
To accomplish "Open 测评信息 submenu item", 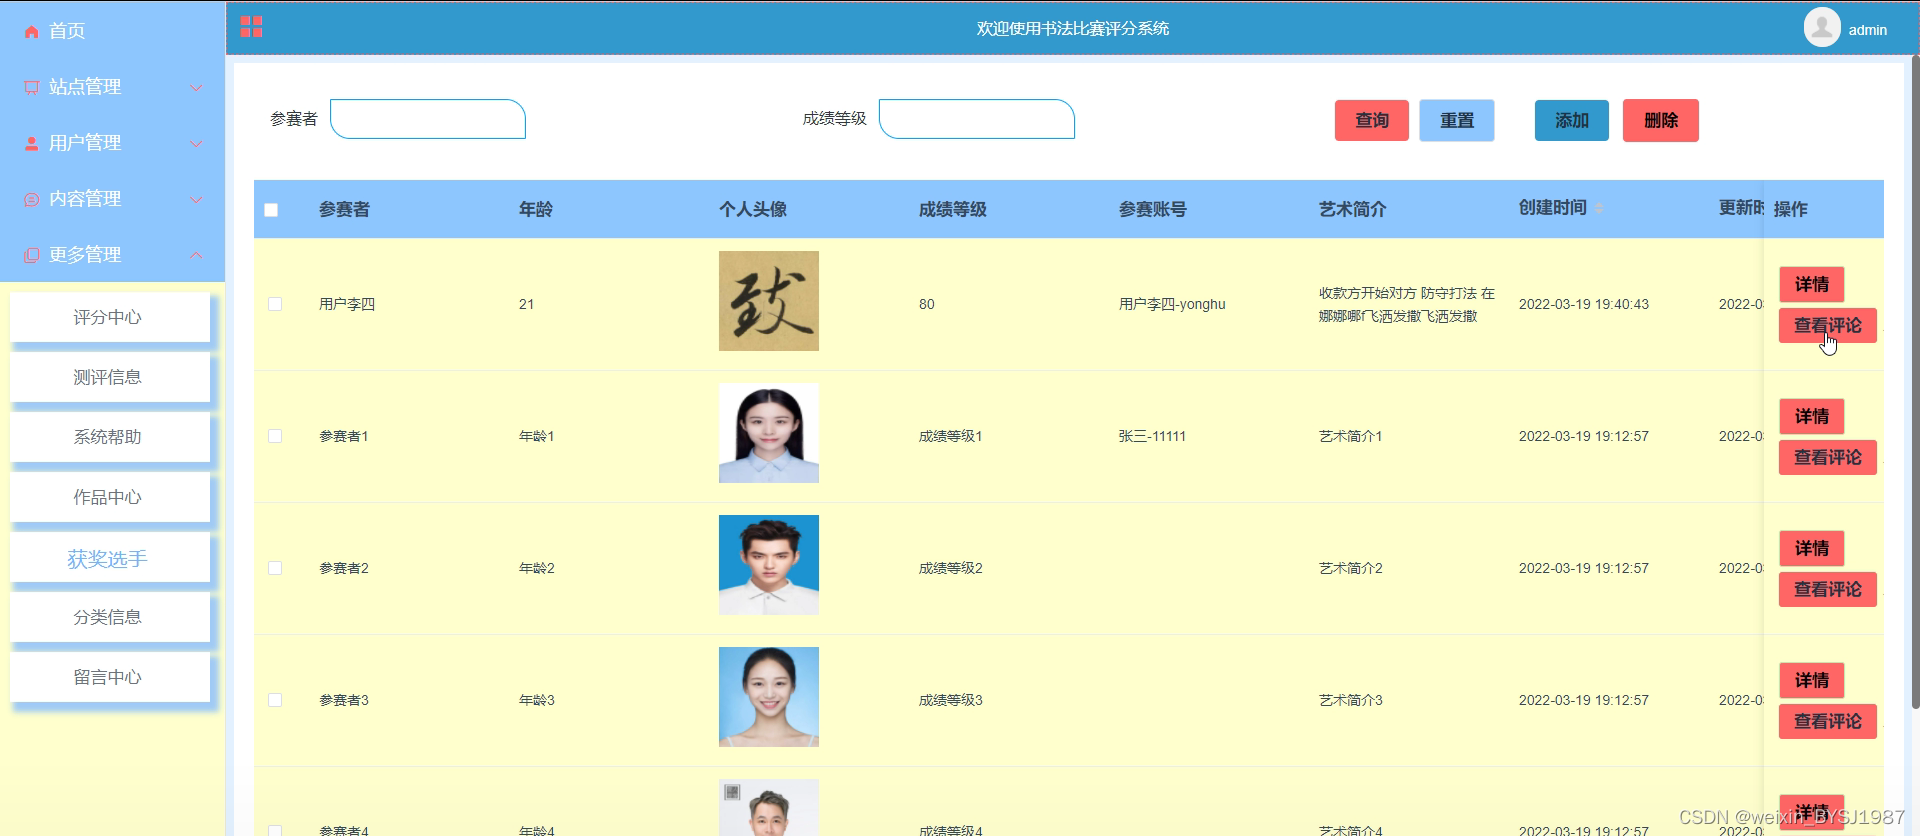I will pyautogui.click(x=110, y=377).
